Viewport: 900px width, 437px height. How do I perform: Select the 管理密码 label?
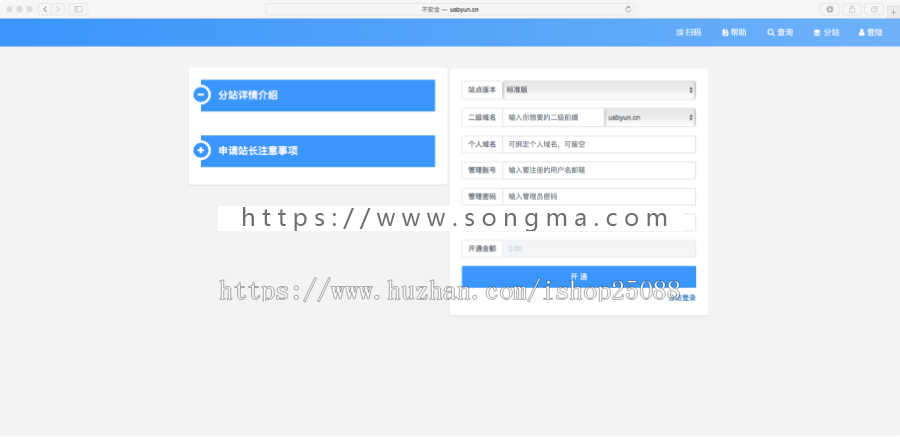(x=482, y=196)
